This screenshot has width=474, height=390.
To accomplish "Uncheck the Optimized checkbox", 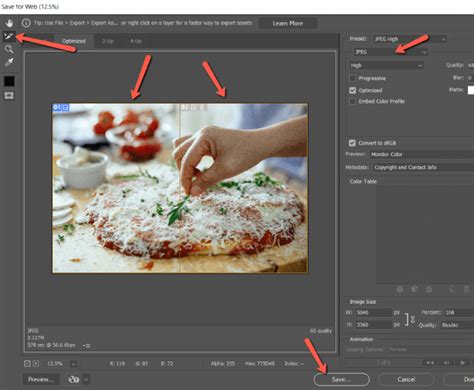I will tap(352, 90).
